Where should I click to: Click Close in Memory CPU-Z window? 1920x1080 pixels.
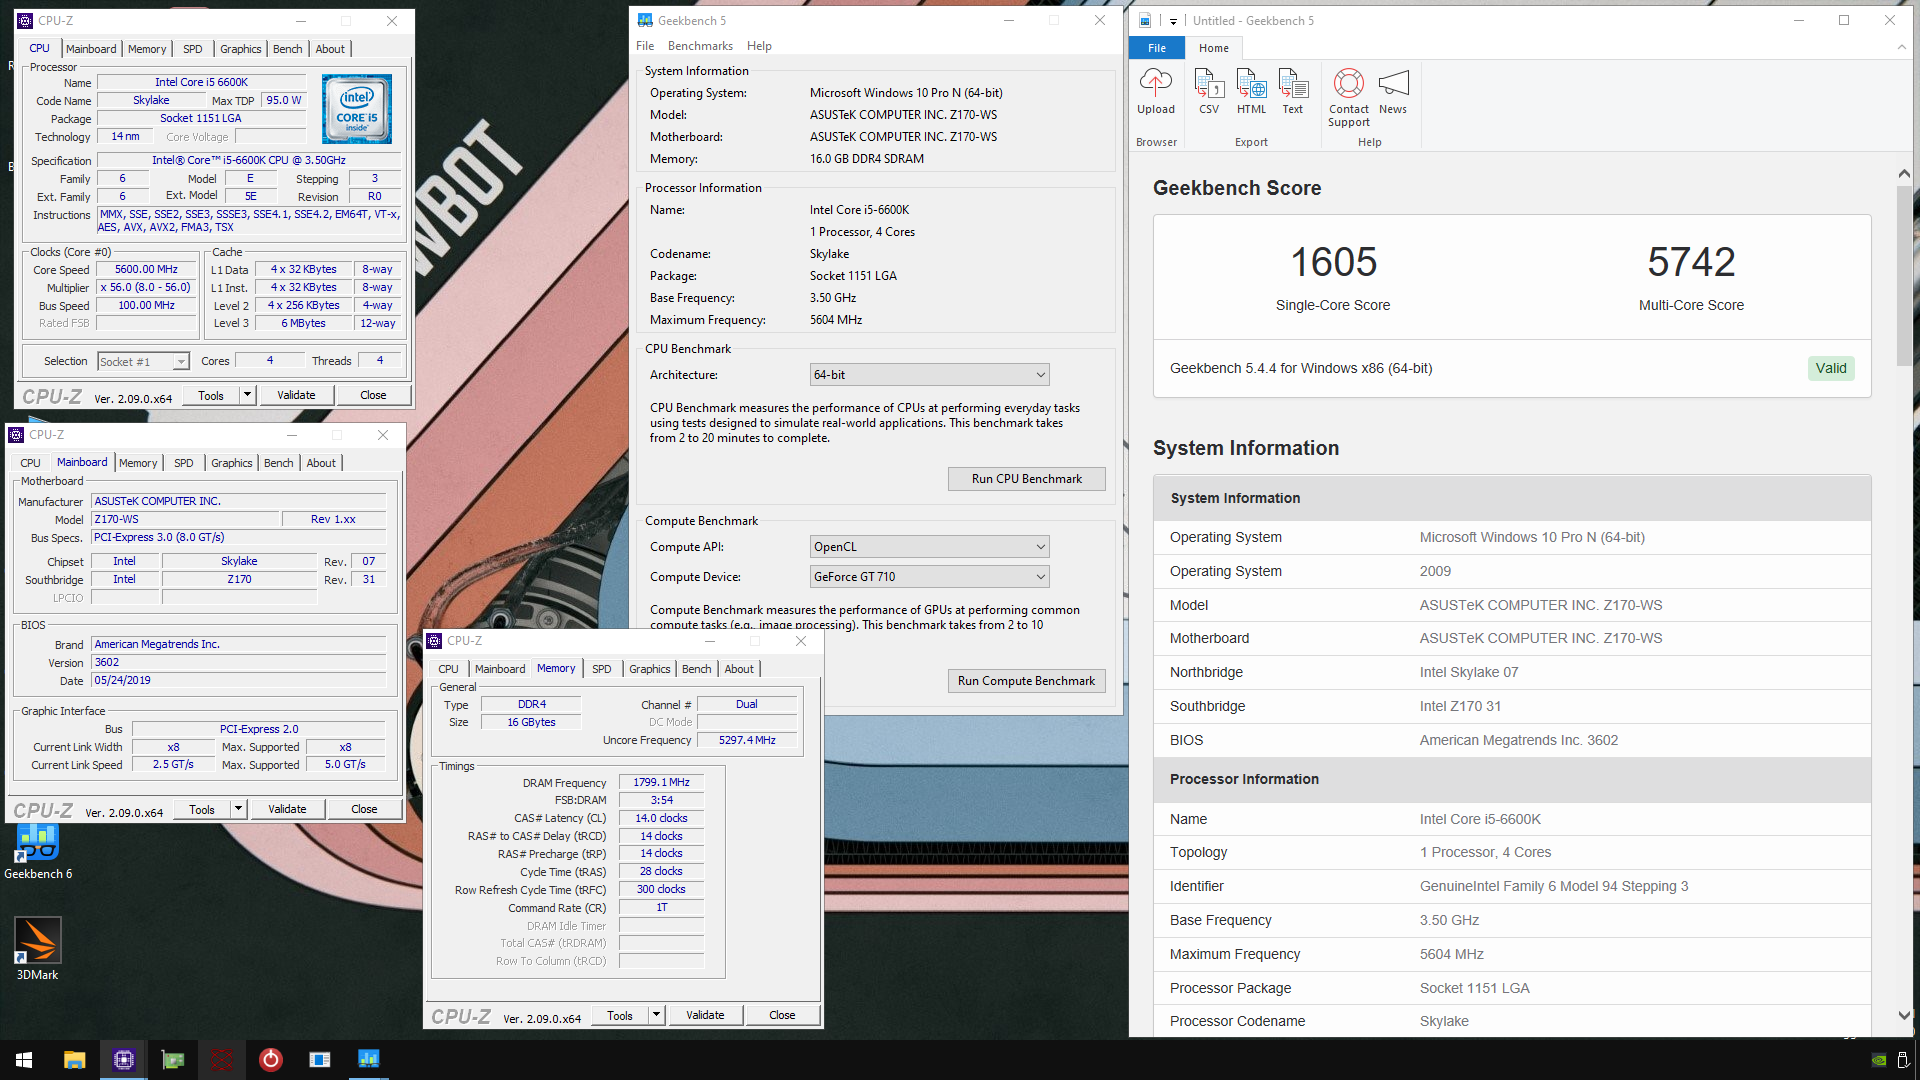782,1015
